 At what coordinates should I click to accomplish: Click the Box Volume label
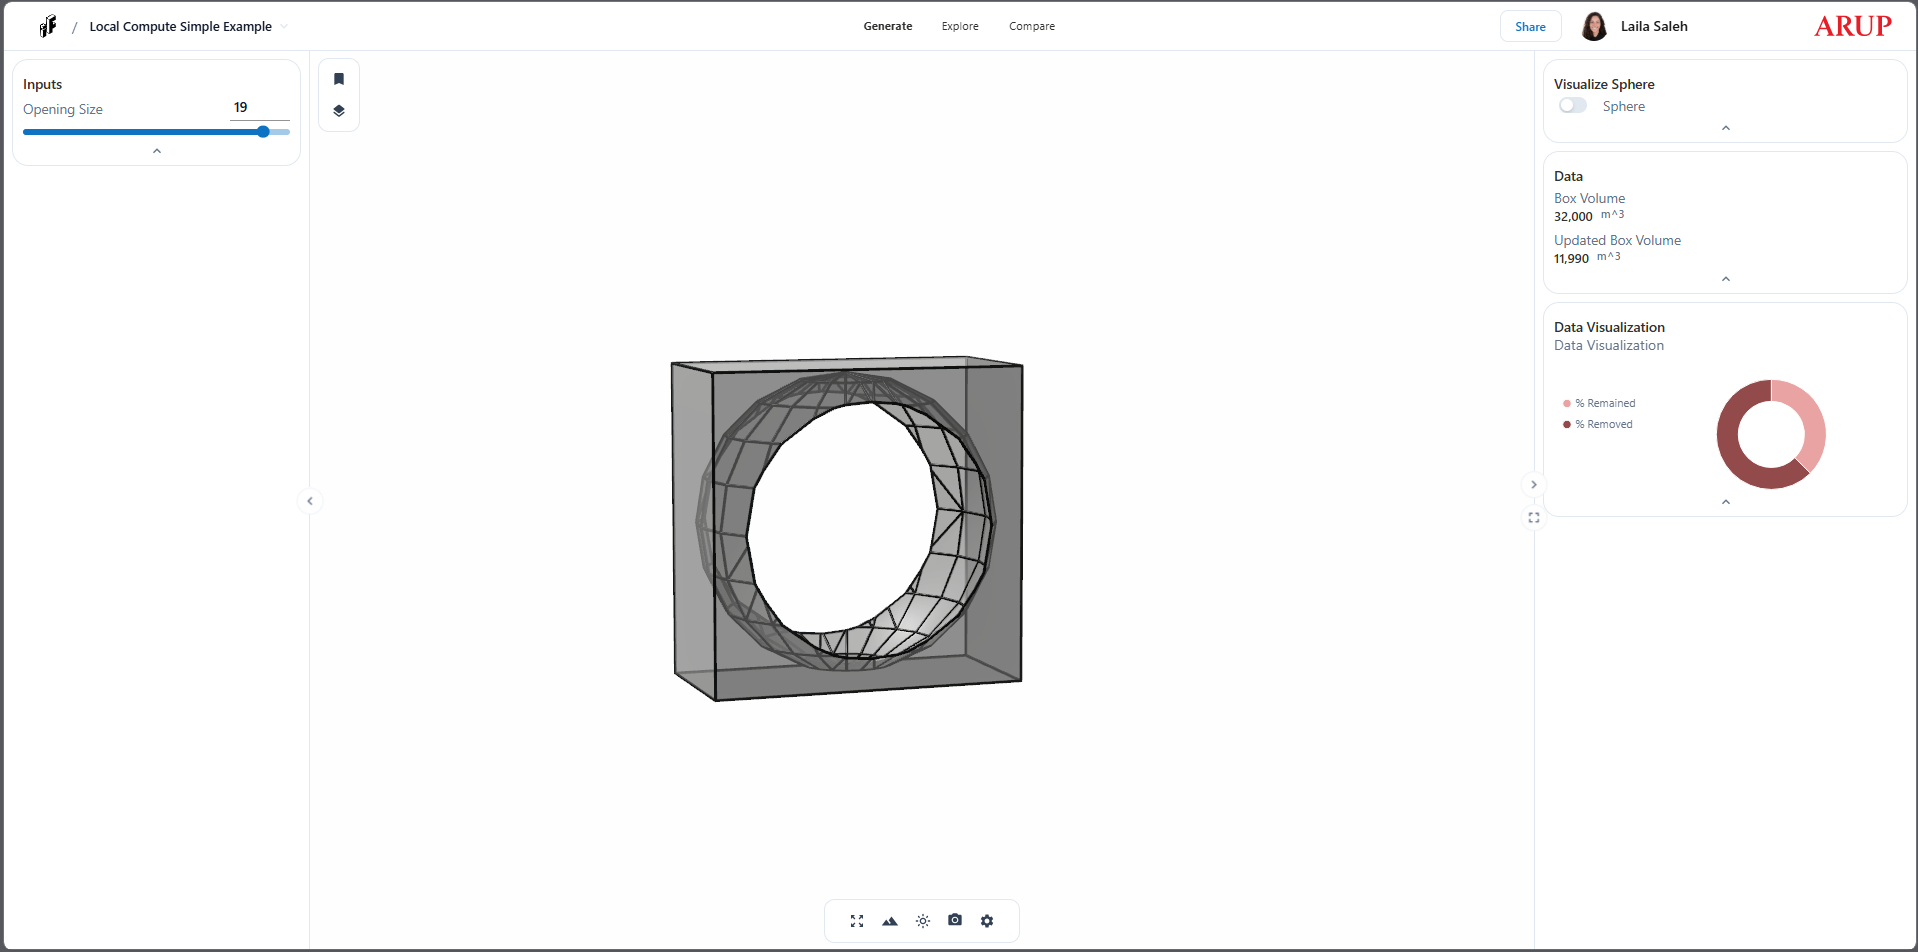[x=1589, y=199]
